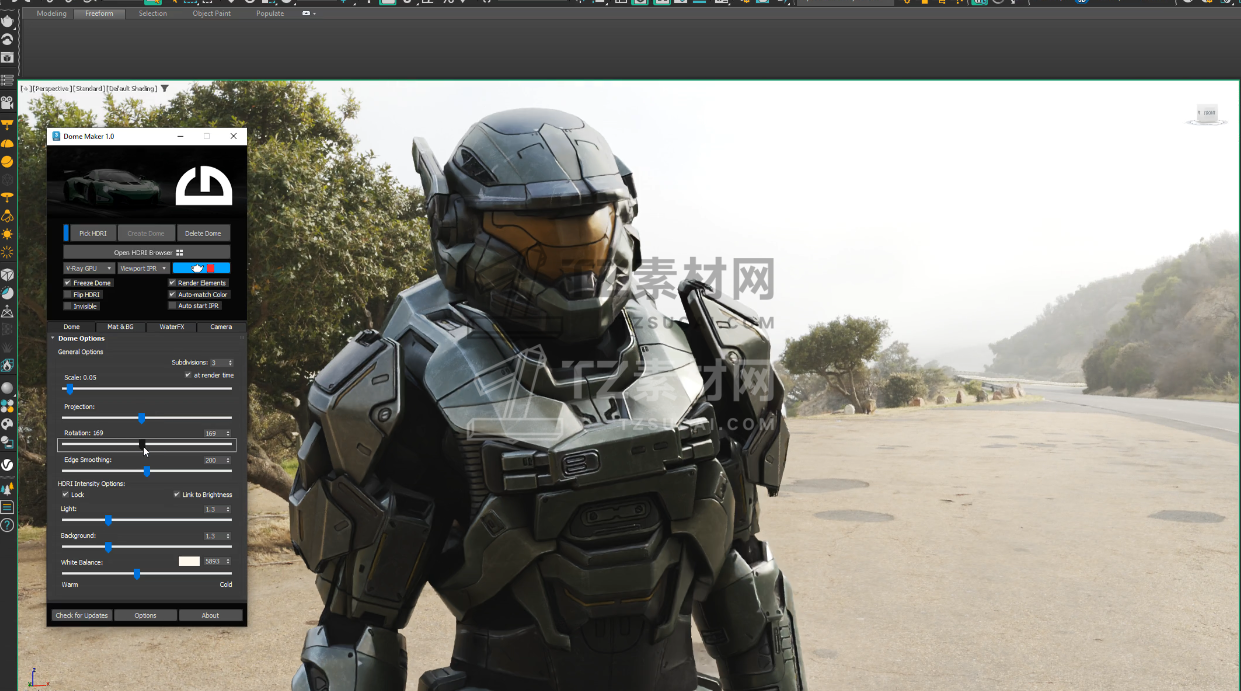Switch to the Mat & BG tab
The image size is (1241, 691).
click(121, 327)
